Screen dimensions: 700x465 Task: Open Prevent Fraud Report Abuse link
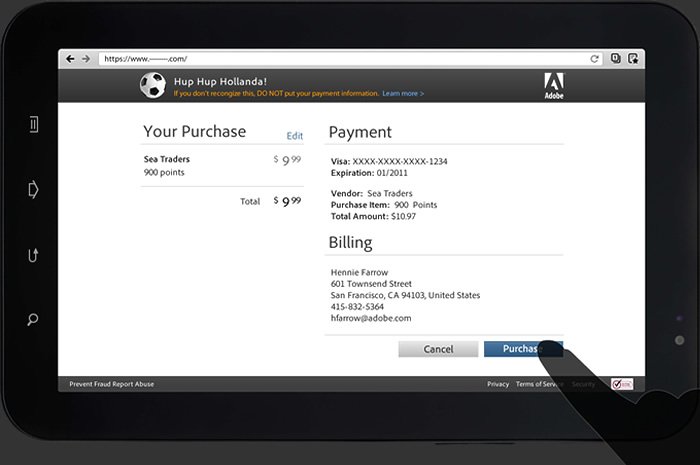112,384
